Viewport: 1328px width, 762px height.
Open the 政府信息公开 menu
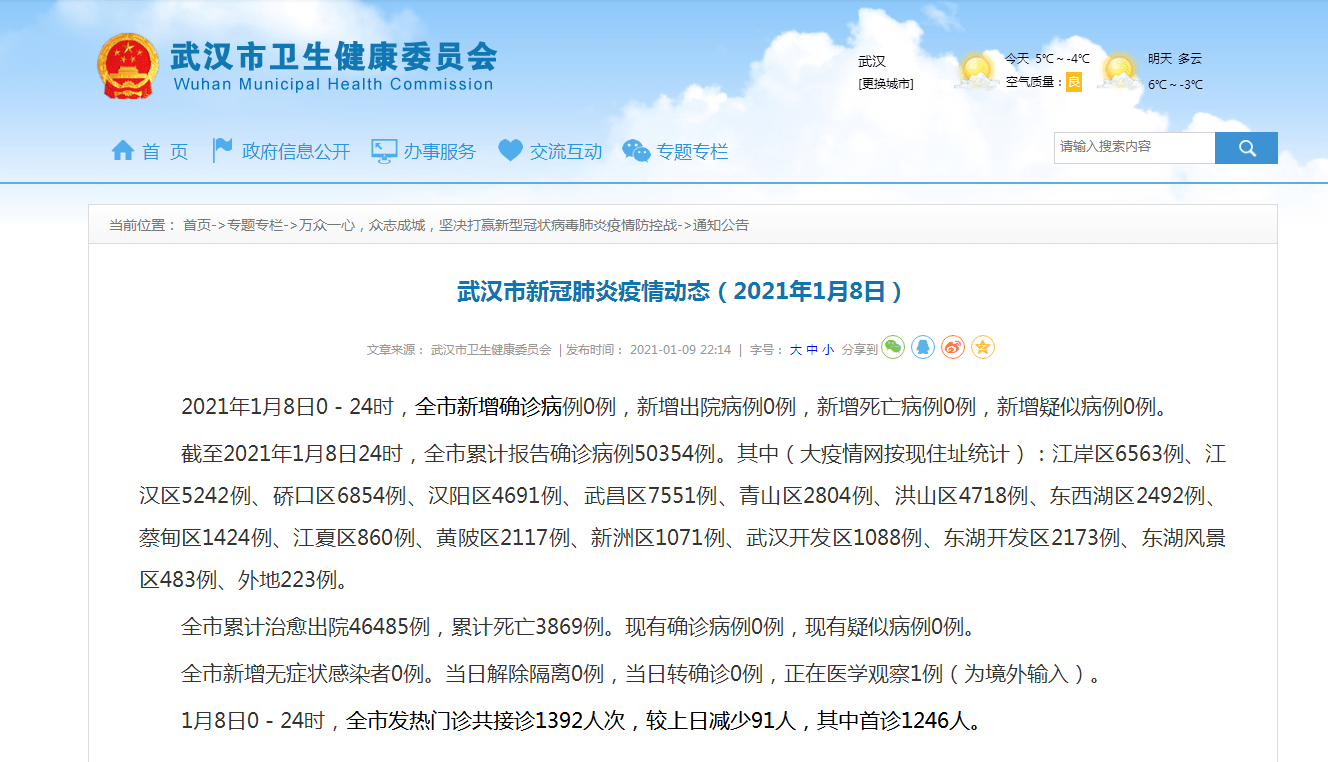[296, 152]
